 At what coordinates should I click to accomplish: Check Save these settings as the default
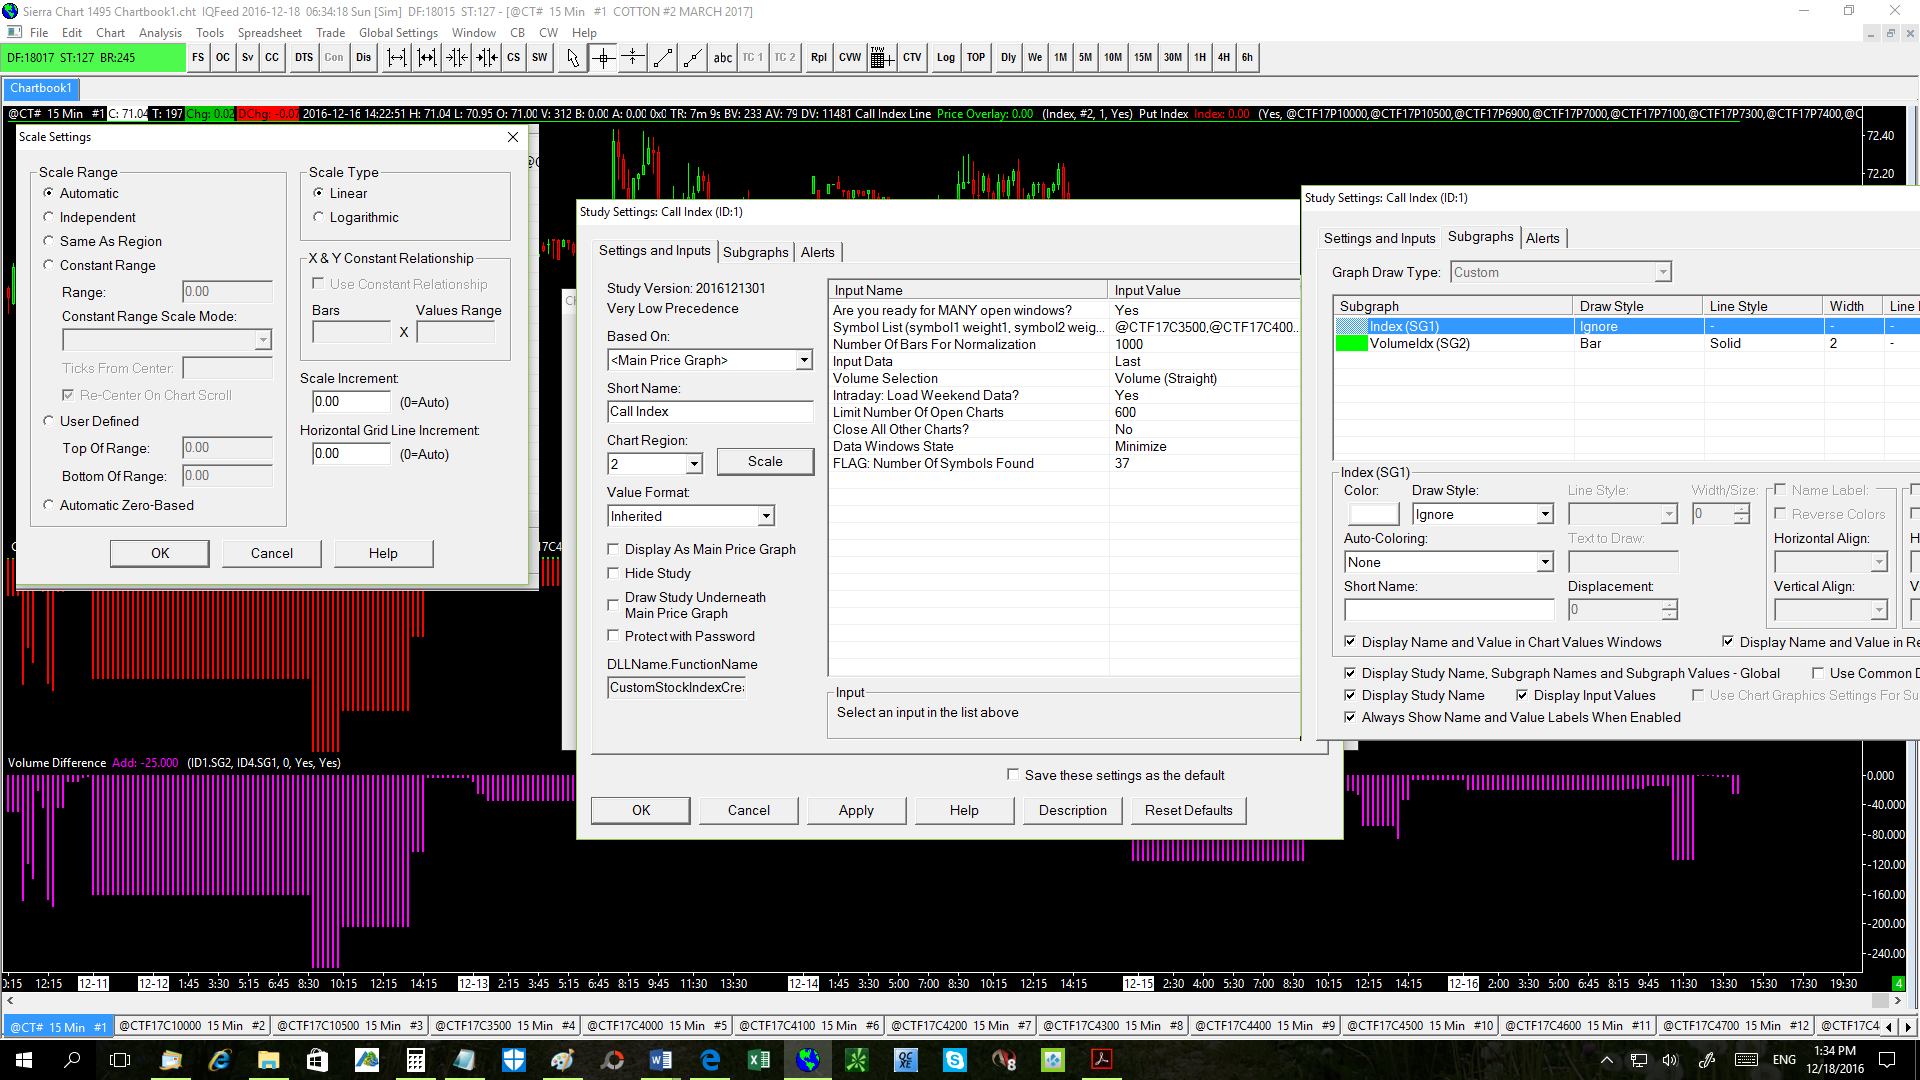[1013, 775]
